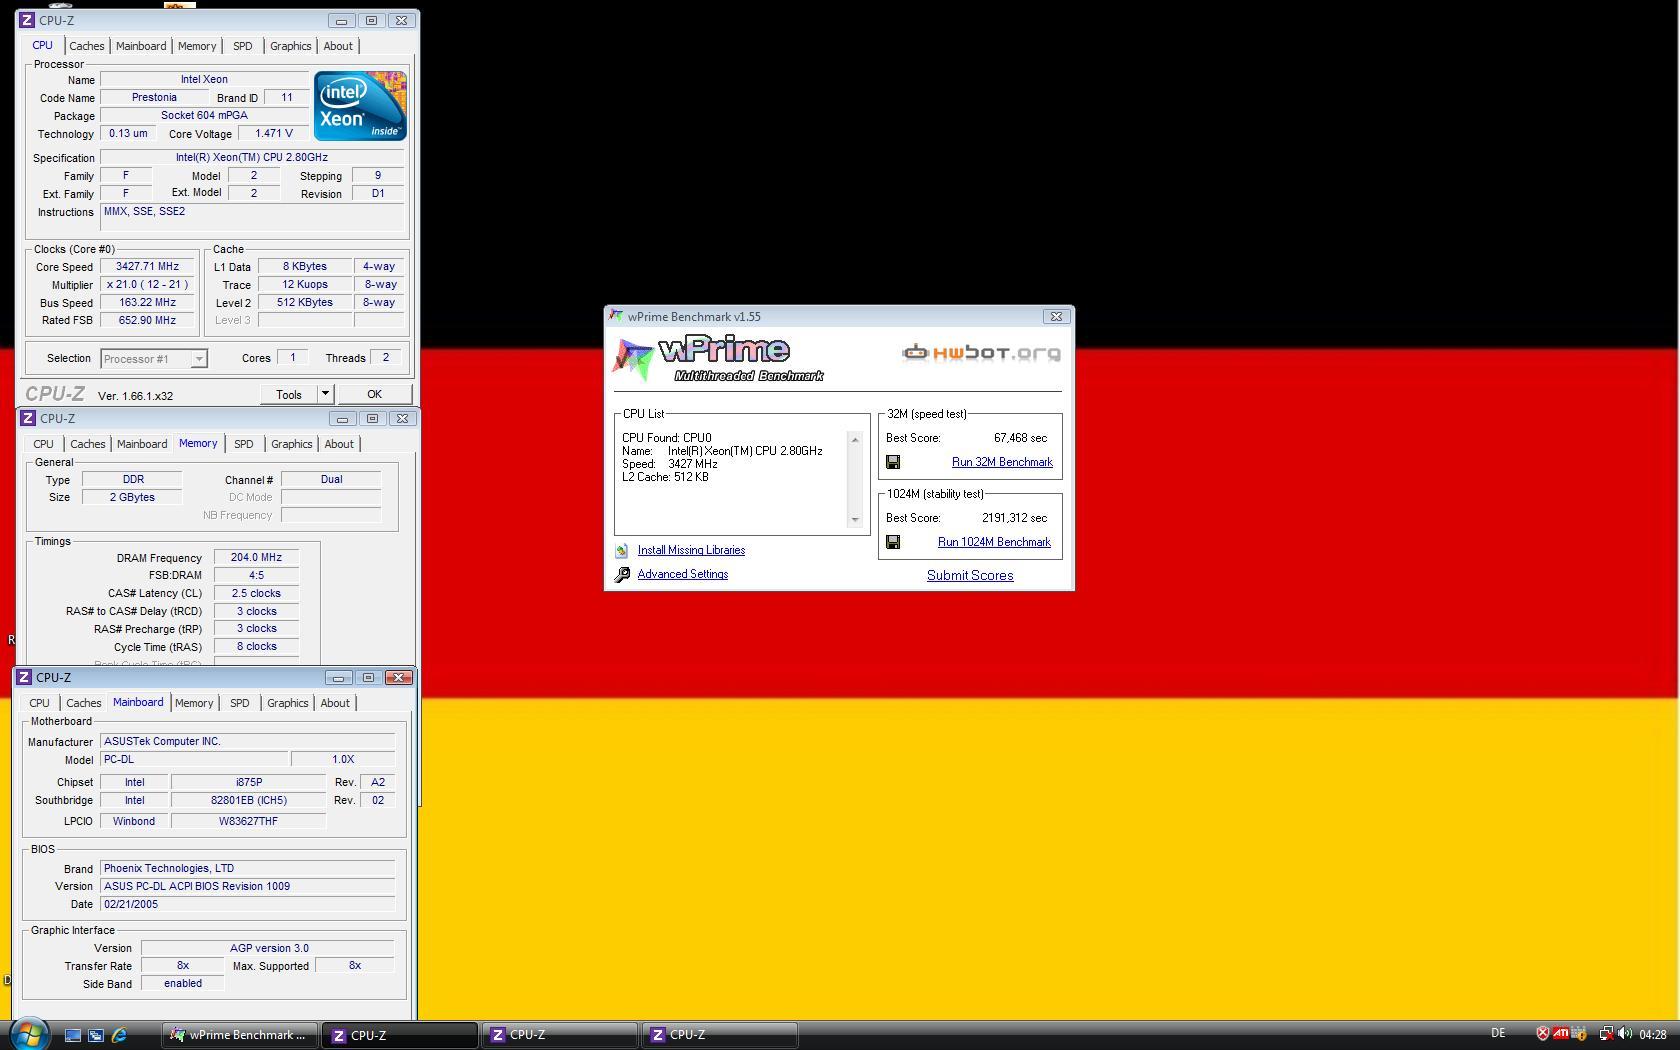Select About tab in the Mainboard CPU-Z window
This screenshot has width=1680, height=1050.
pyautogui.click(x=335, y=703)
